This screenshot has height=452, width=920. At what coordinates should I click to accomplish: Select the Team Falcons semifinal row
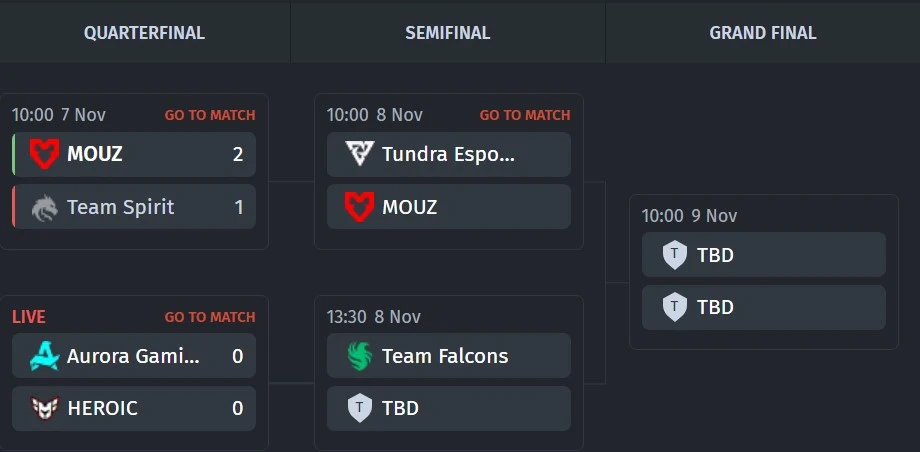[x=448, y=356]
